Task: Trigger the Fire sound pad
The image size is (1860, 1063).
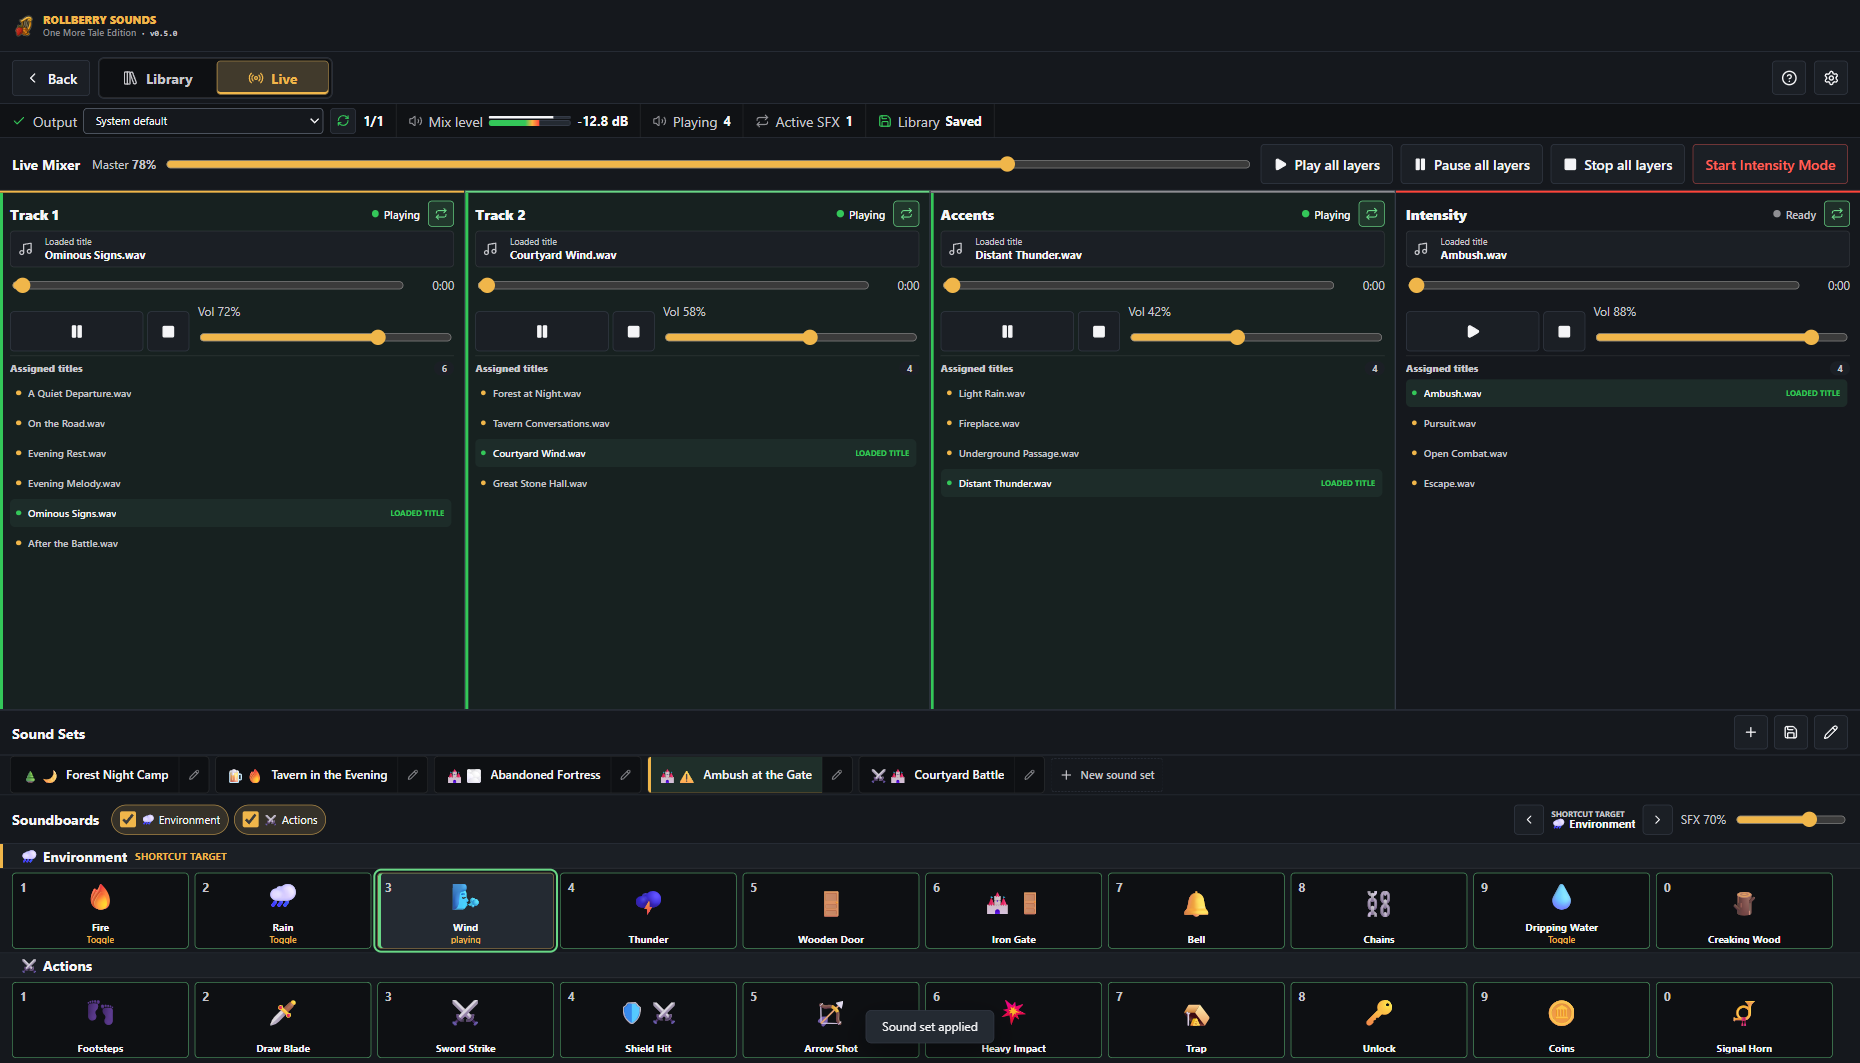Action: [100, 911]
